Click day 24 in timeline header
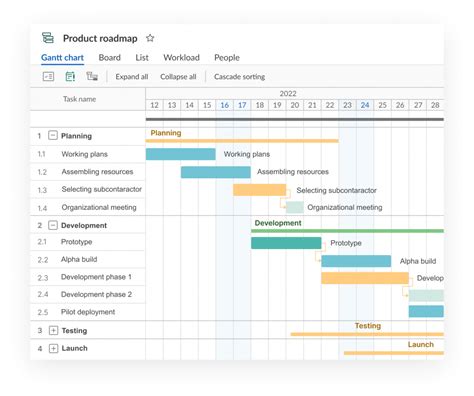This screenshot has height=396, width=474. click(x=365, y=105)
